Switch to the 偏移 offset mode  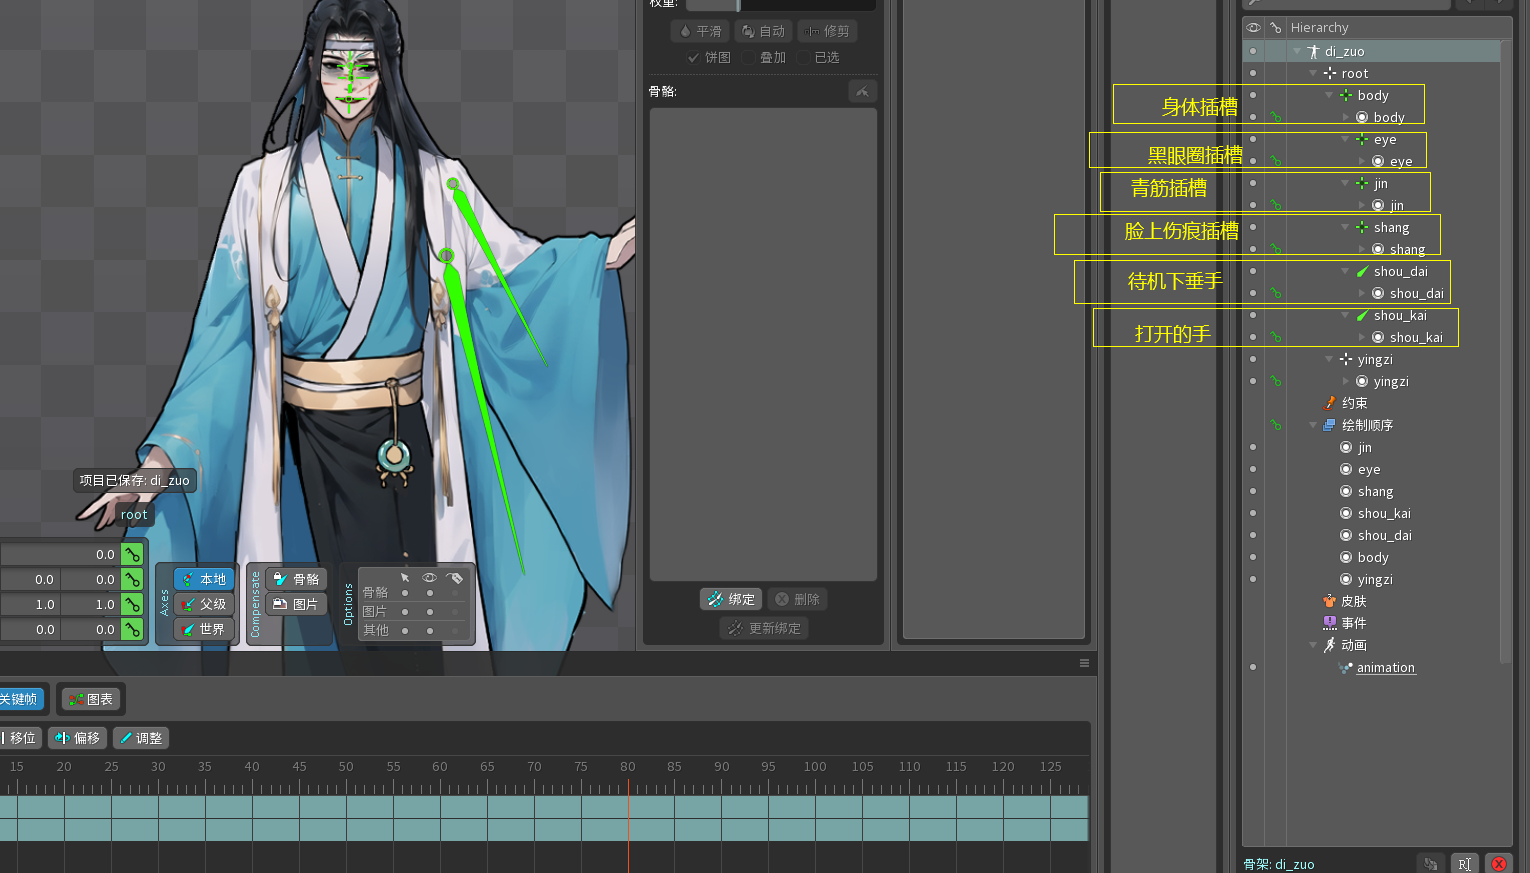pos(78,738)
